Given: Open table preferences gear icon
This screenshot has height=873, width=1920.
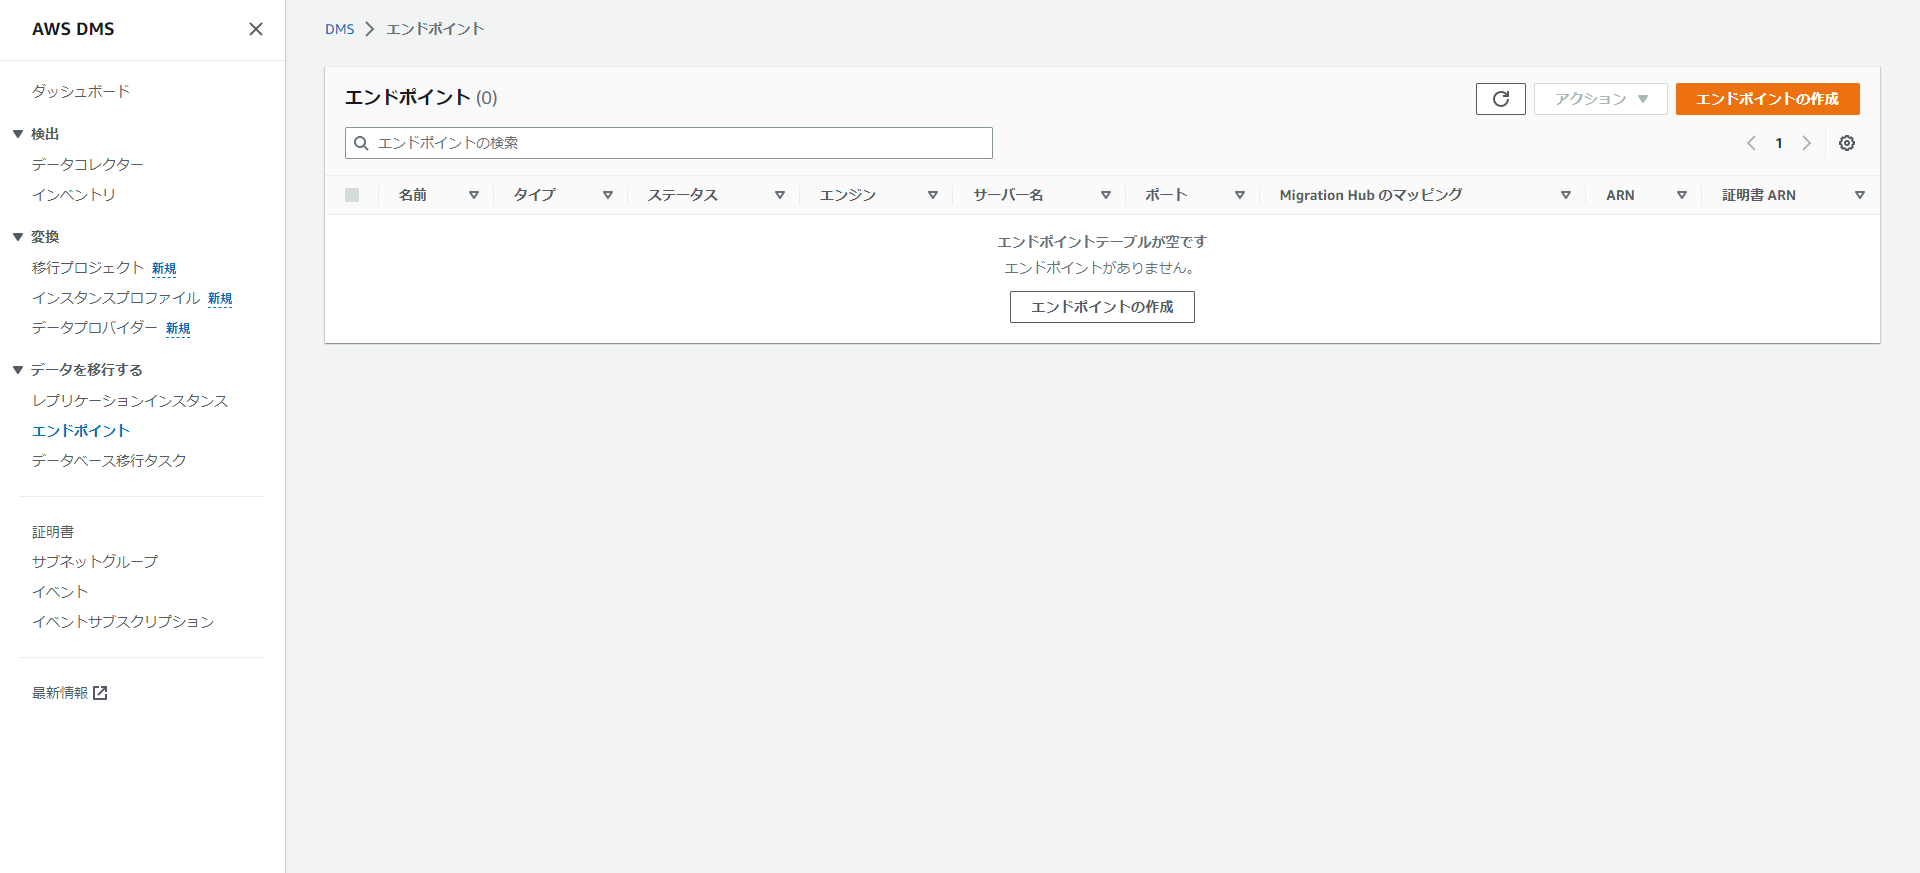Looking at the screenshot, I should pos(1847,143).
